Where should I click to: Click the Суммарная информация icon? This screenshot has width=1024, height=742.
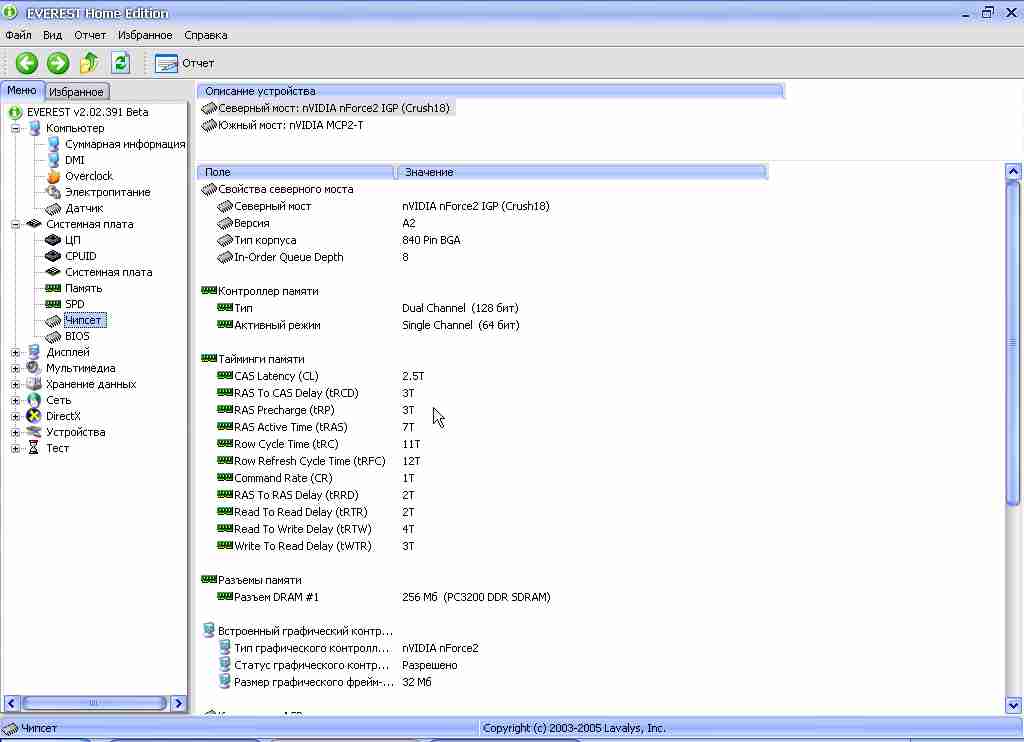point(54,144)
